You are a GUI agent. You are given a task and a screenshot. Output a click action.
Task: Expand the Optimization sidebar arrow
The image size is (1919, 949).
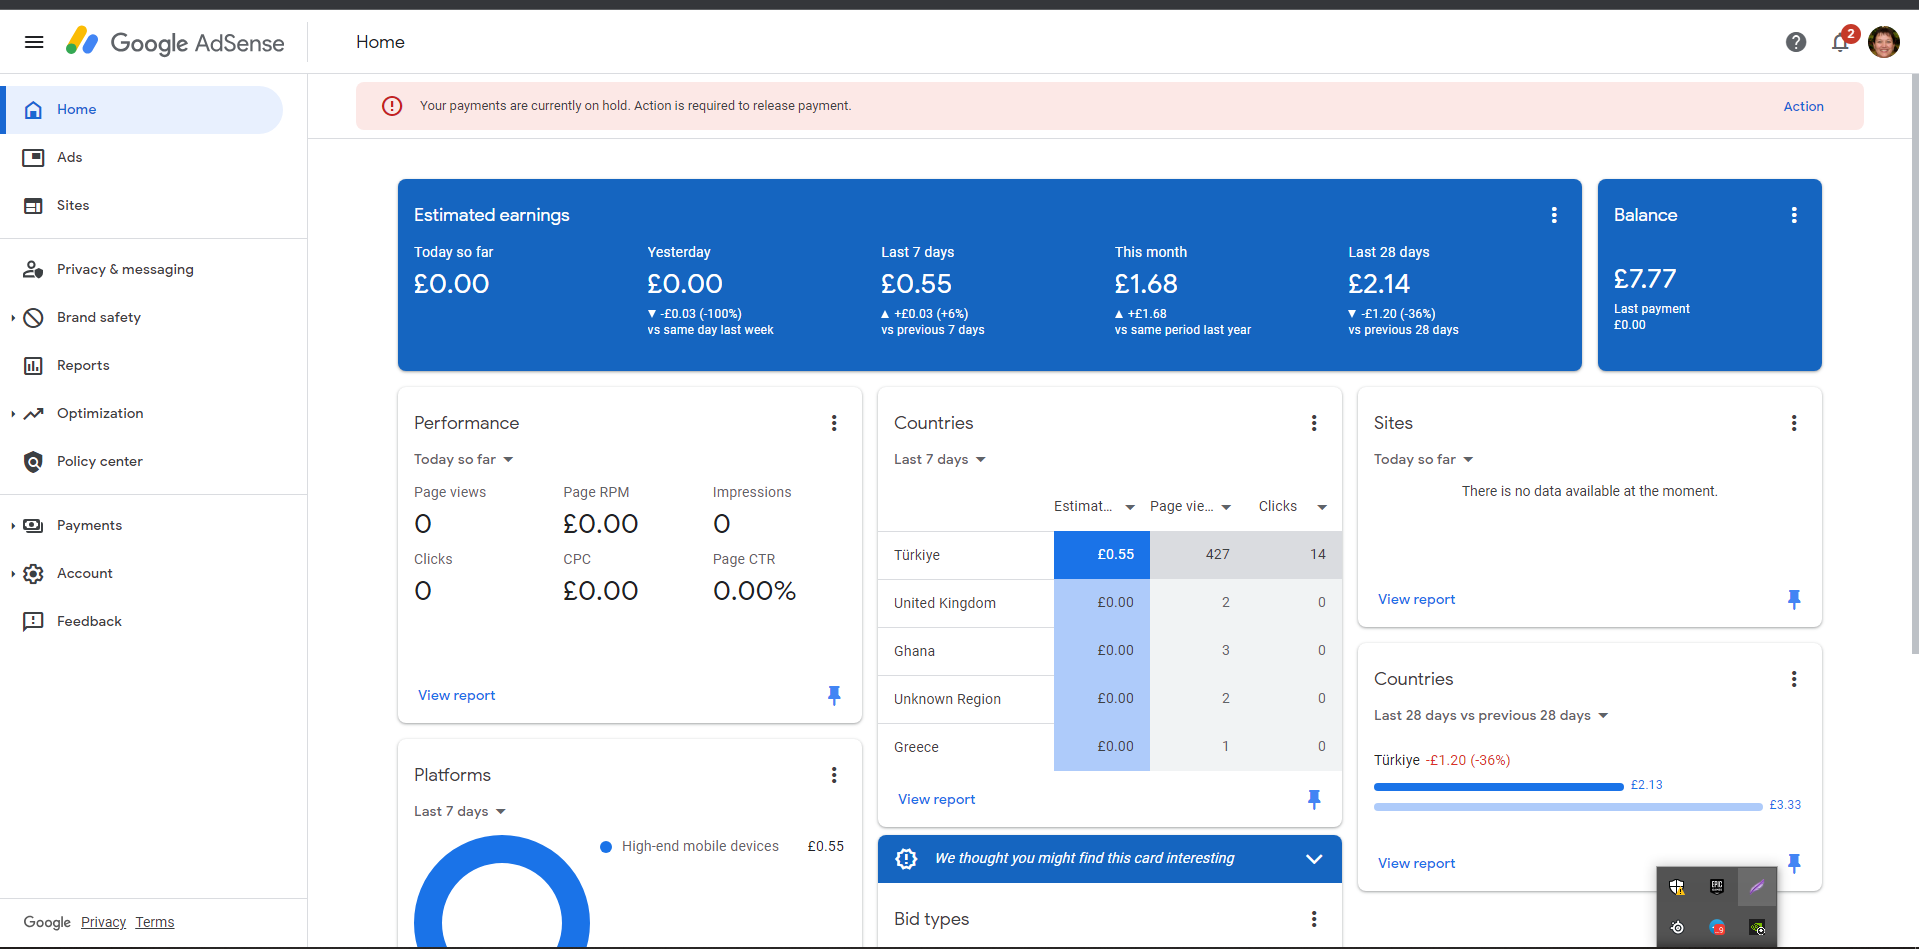pos(12,414)
